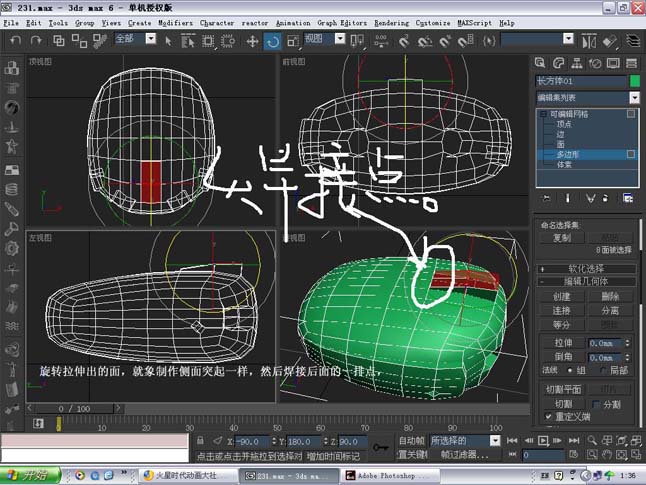Click the green object color swatch

pyautogui.click(x=635, y=81)
